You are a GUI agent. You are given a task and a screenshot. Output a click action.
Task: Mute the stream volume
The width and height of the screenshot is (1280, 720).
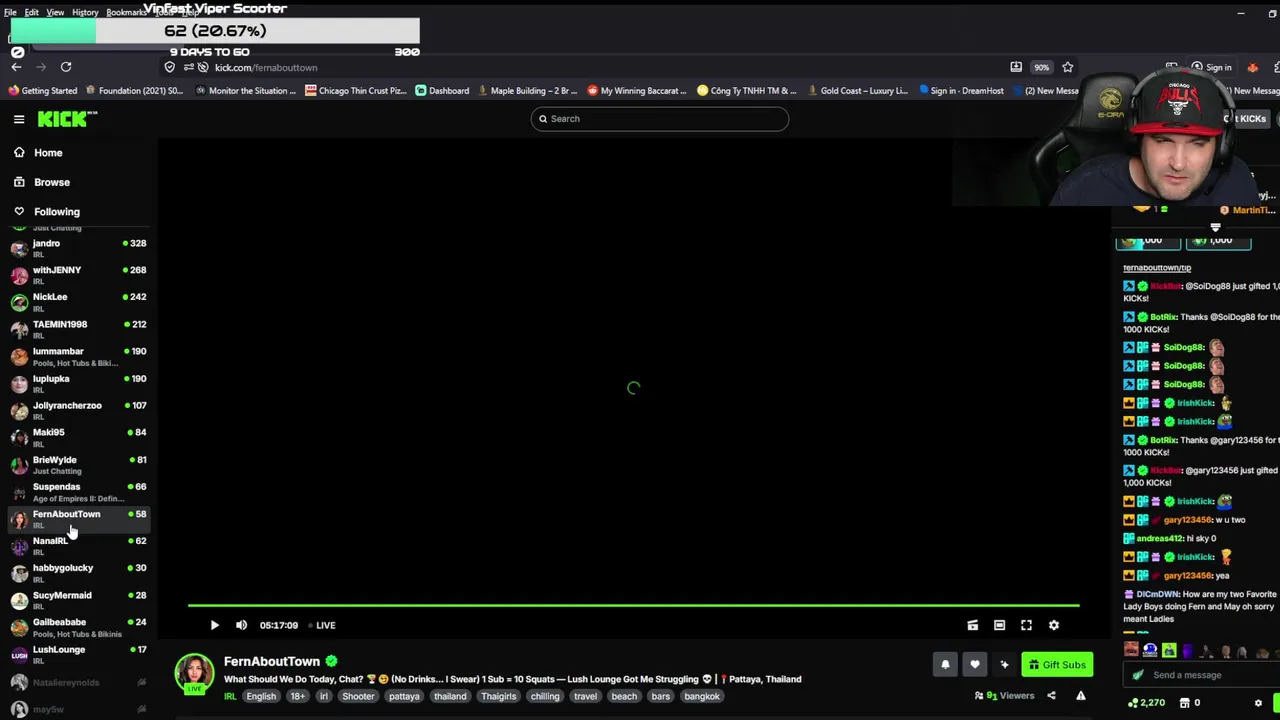point(241,625)
